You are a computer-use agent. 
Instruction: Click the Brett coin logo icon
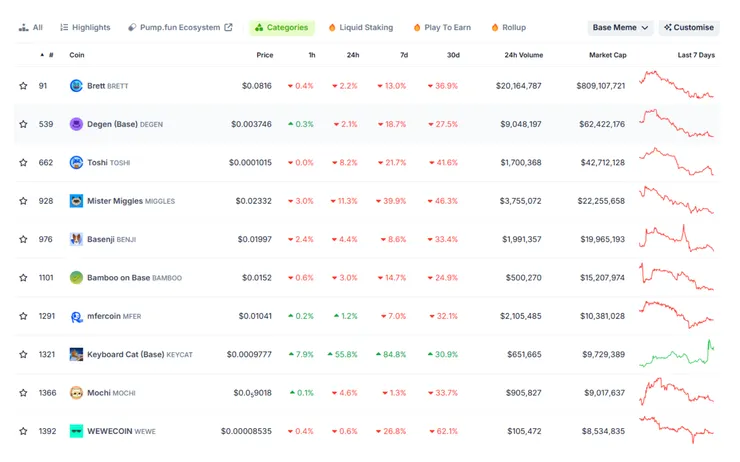click(x=76, y=86)
